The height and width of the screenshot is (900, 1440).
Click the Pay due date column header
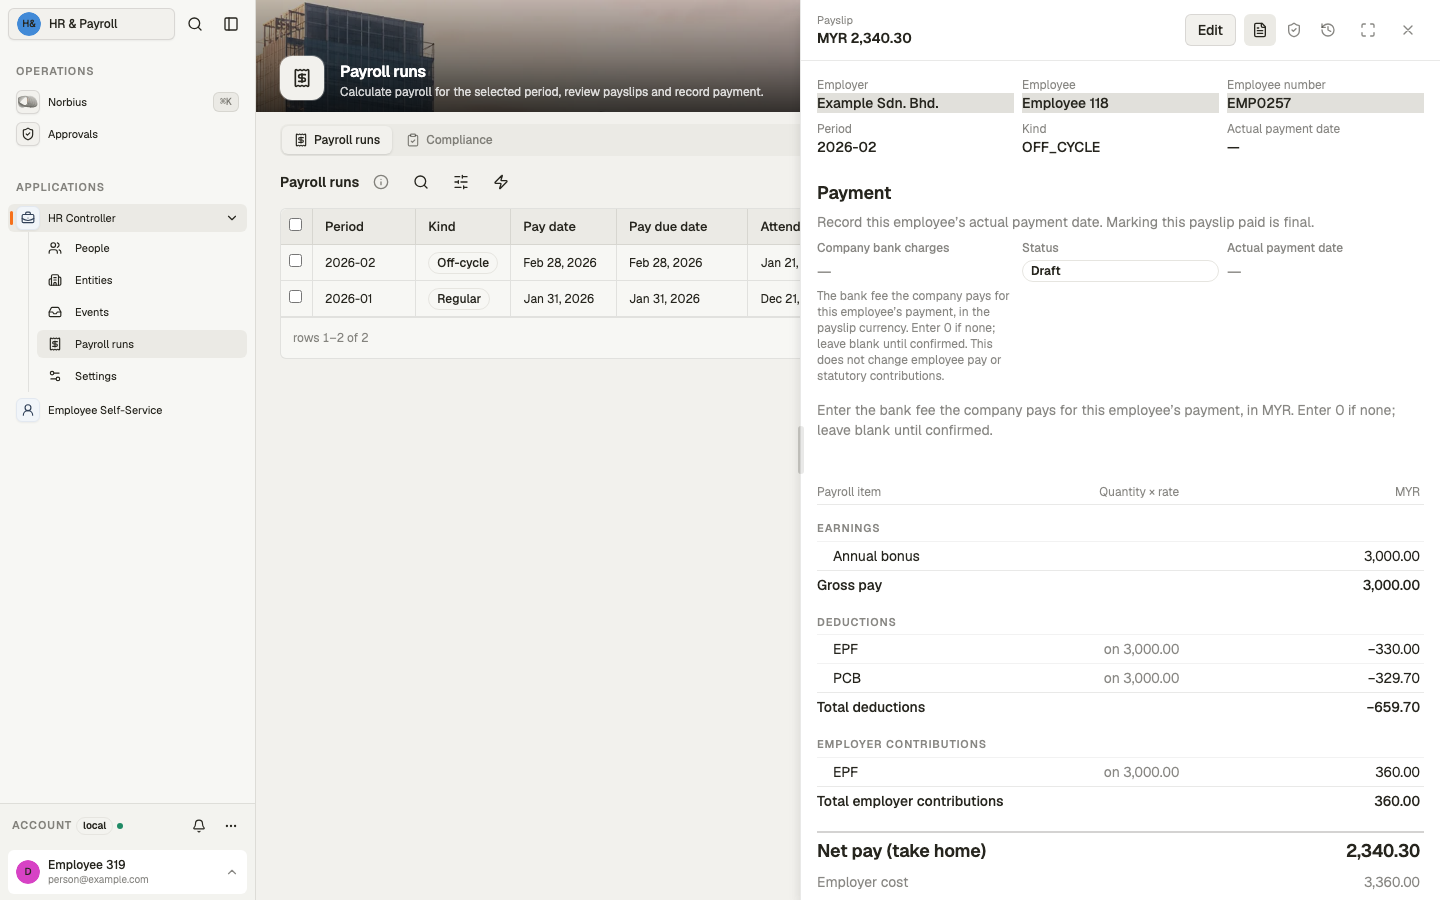(682, 227)
